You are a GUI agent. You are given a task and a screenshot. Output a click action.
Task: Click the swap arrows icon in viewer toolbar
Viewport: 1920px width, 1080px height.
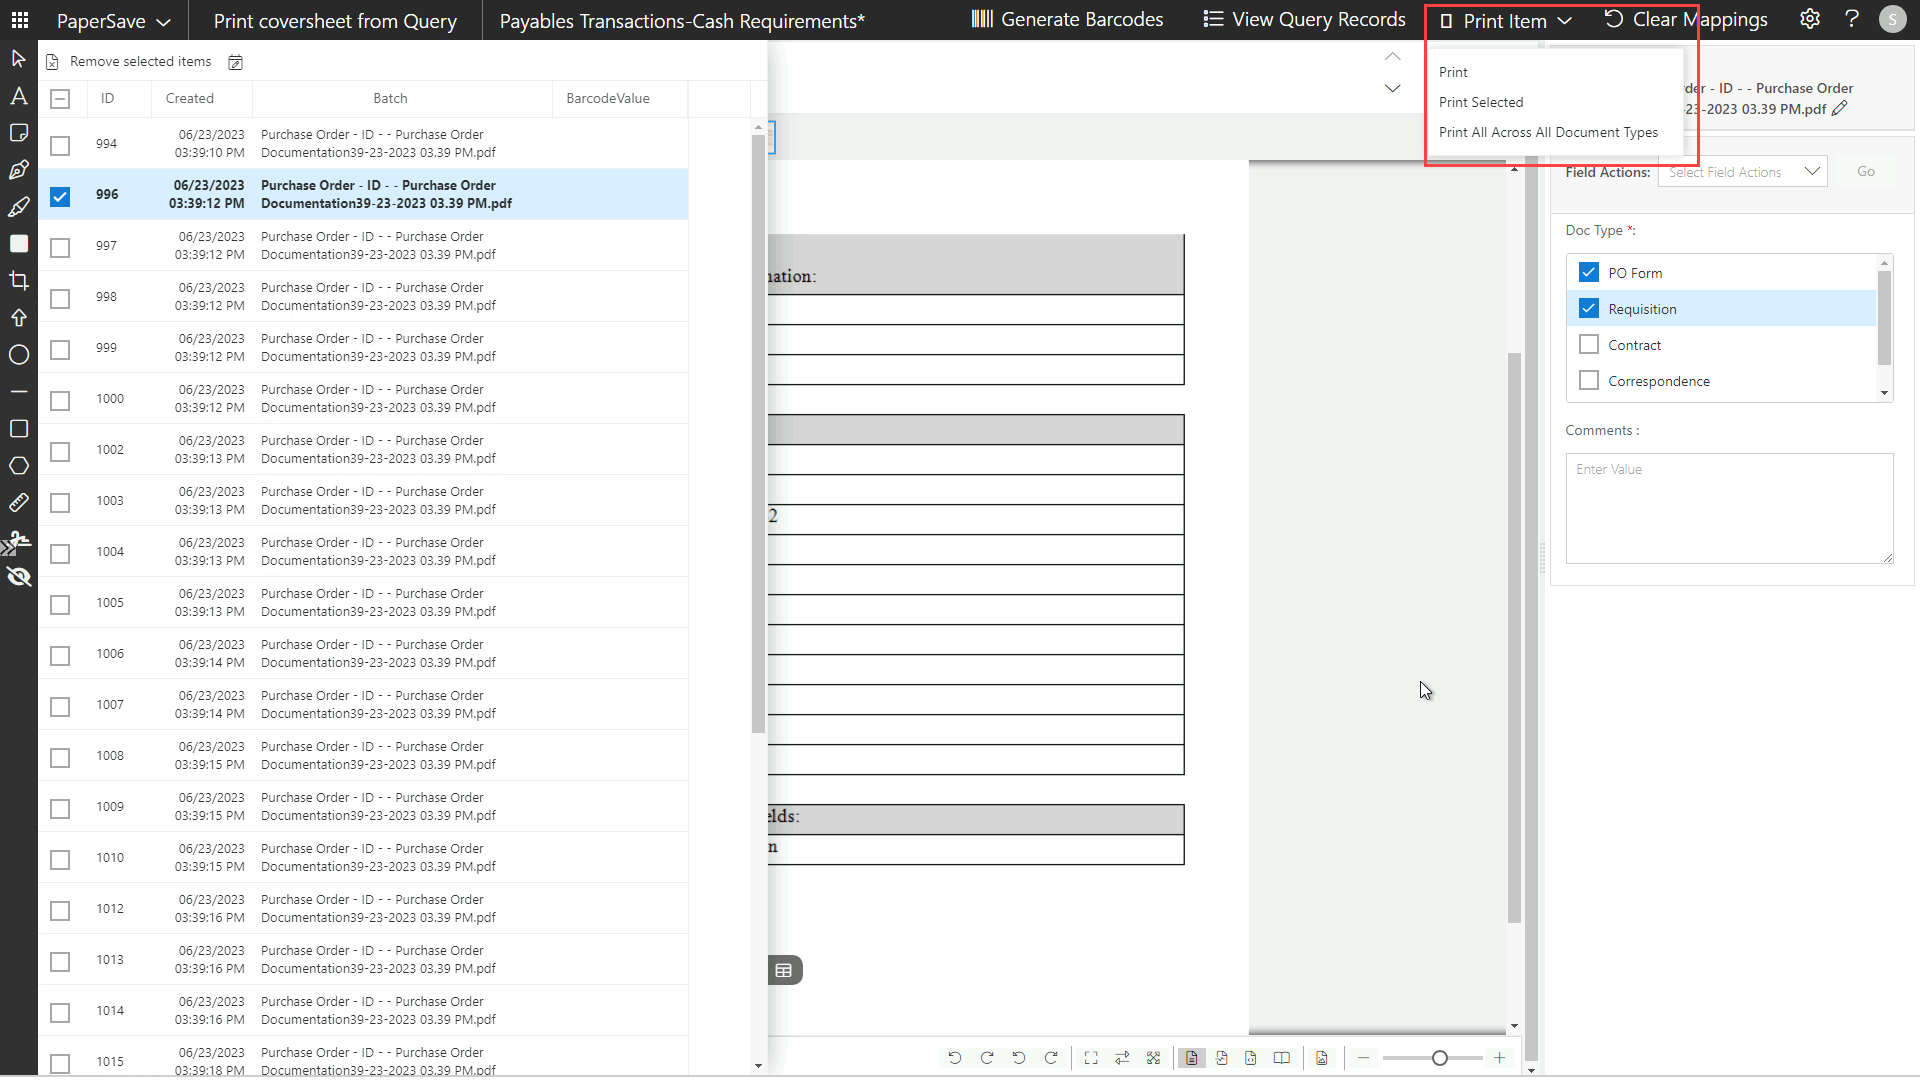click(x=1122, y=1058)
